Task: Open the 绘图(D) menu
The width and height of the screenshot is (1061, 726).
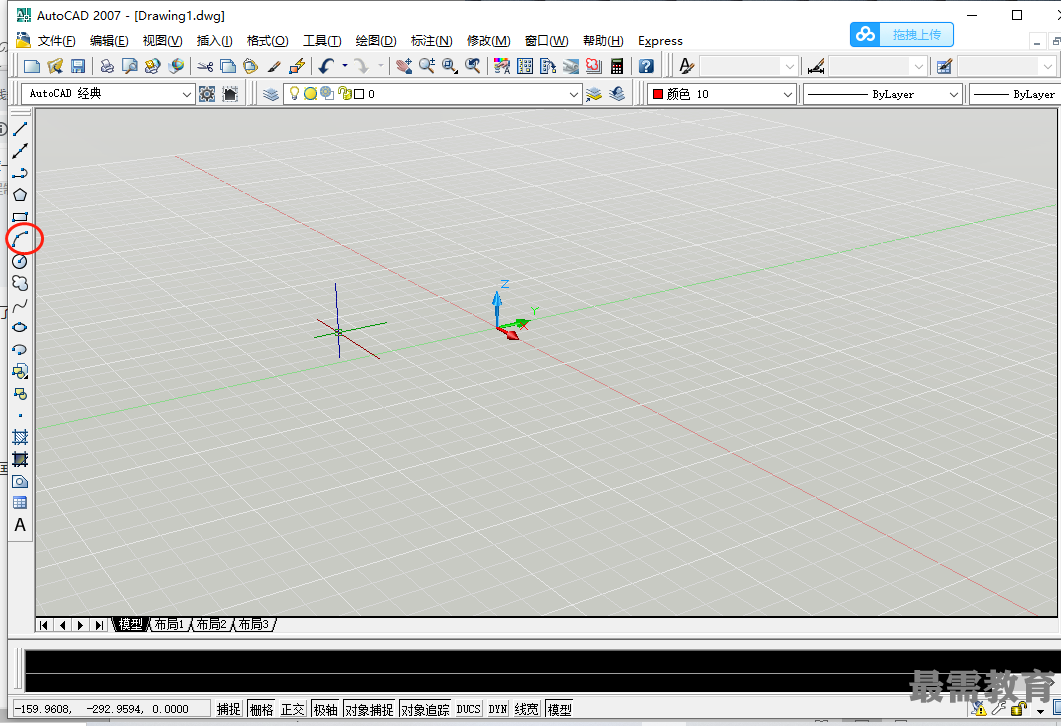Action: (376, 41)
